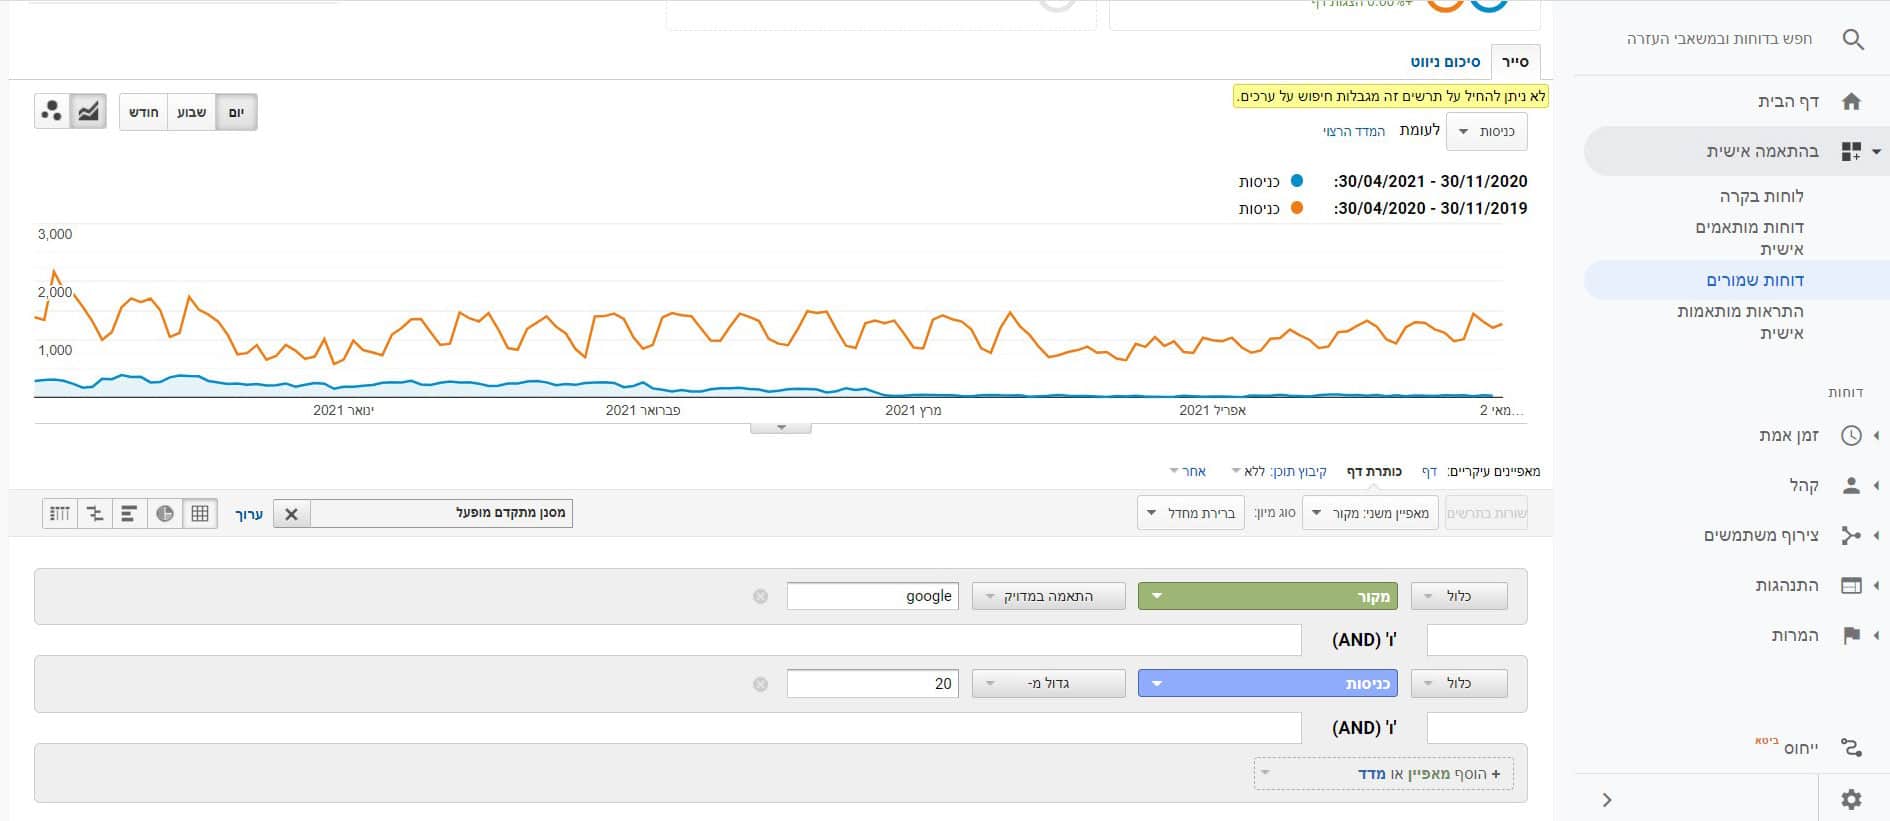
Task: Open the אחר other dimension menu
Action: 1188,471
